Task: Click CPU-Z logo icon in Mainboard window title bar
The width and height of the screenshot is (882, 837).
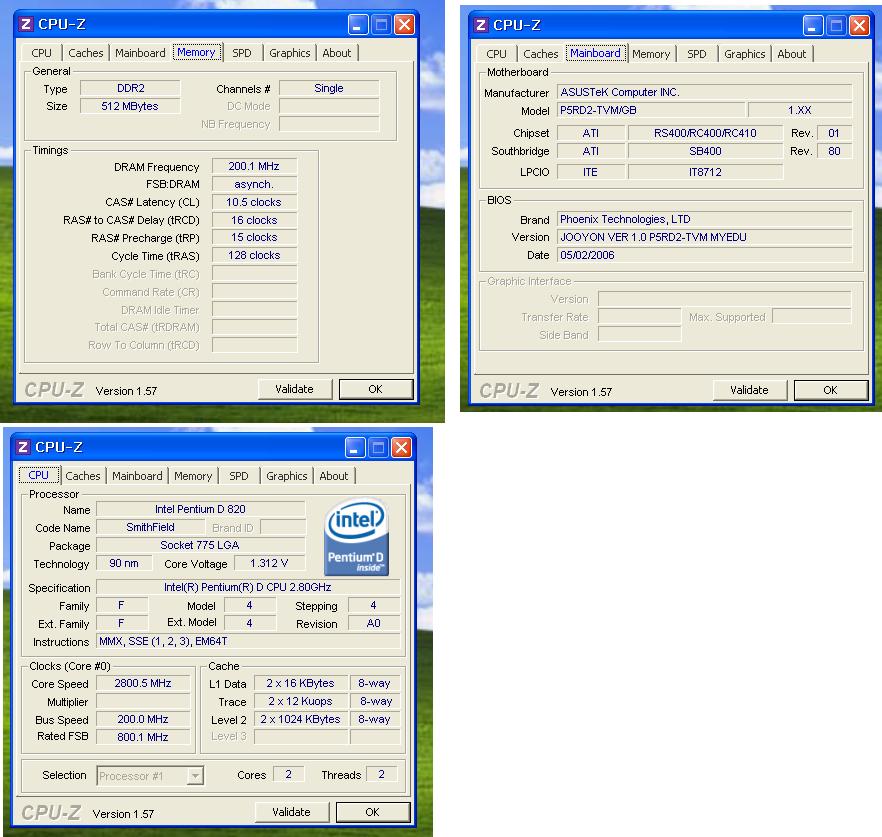Action: 480,25
